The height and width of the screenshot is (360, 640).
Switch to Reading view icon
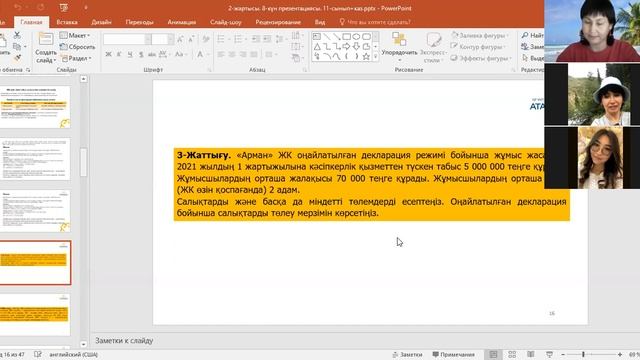(x=531, y=355)
